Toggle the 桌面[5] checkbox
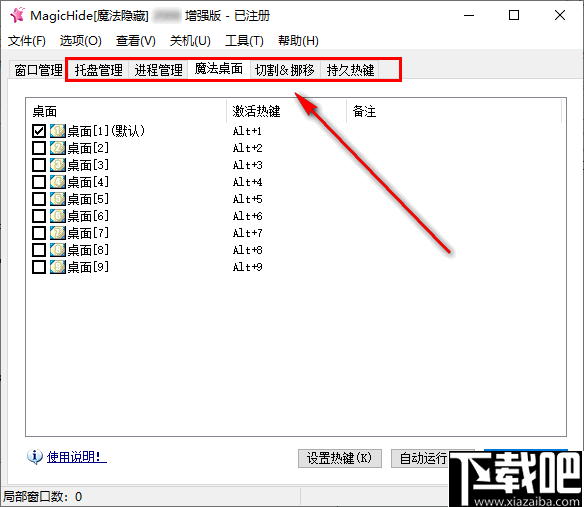Image resolution: width=584 pixels, height=507 pixels. 39,199
